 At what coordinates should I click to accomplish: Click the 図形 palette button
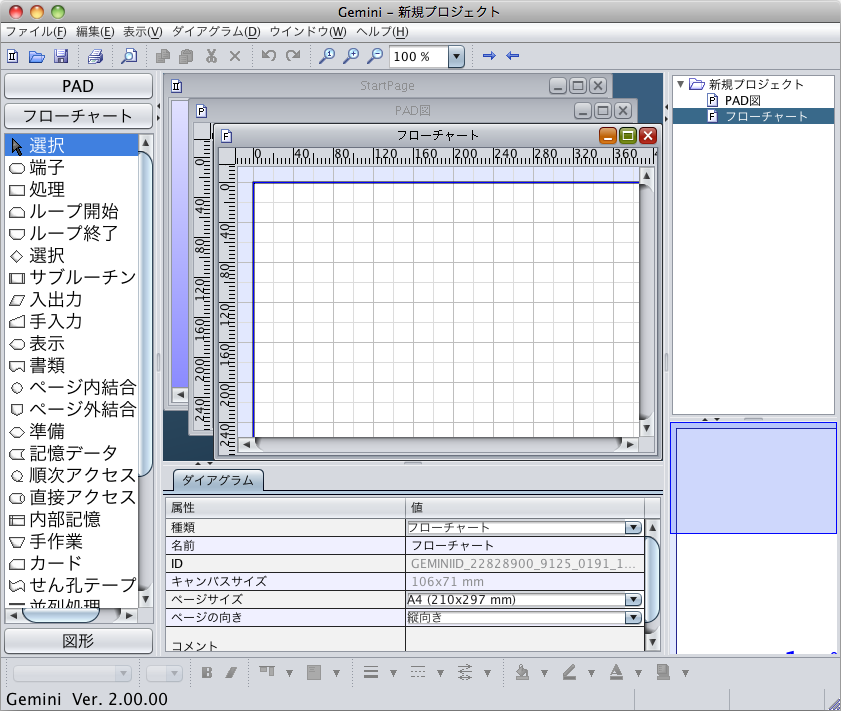point(78,641)
